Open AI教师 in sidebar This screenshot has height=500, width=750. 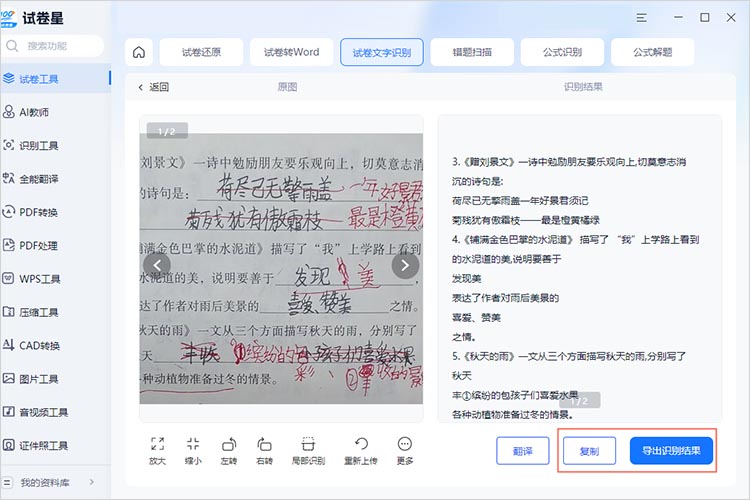pos(55,112)
